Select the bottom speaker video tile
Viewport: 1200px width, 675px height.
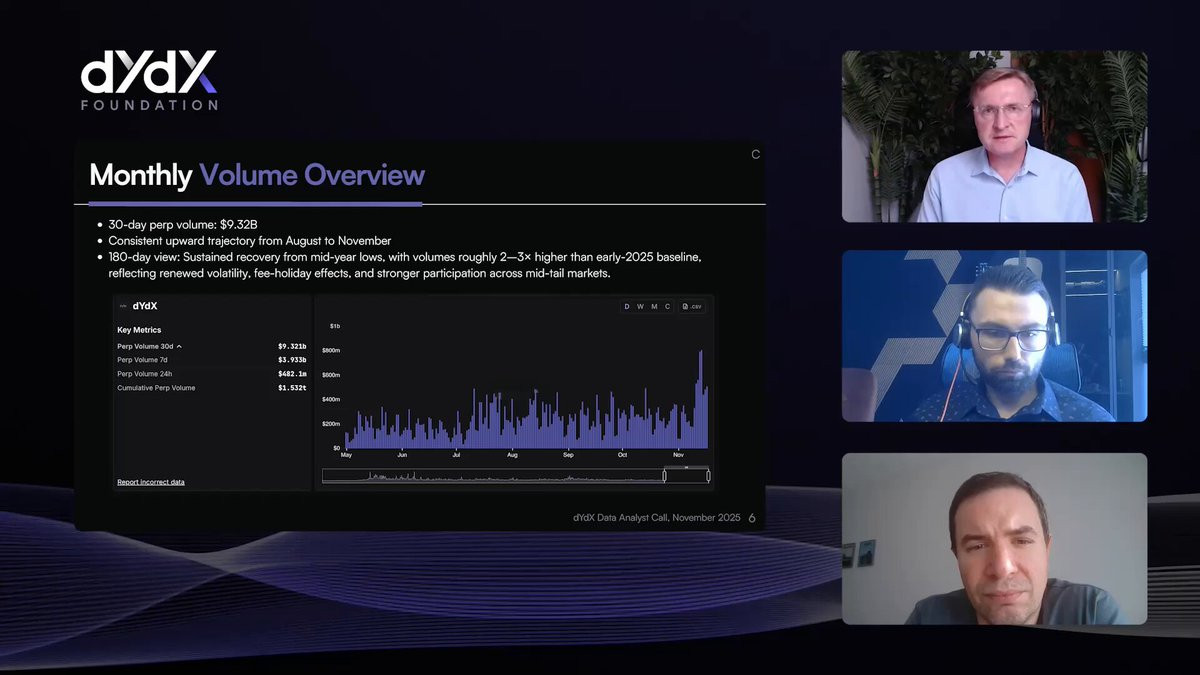pyautogui.click(x=994, y=539)
